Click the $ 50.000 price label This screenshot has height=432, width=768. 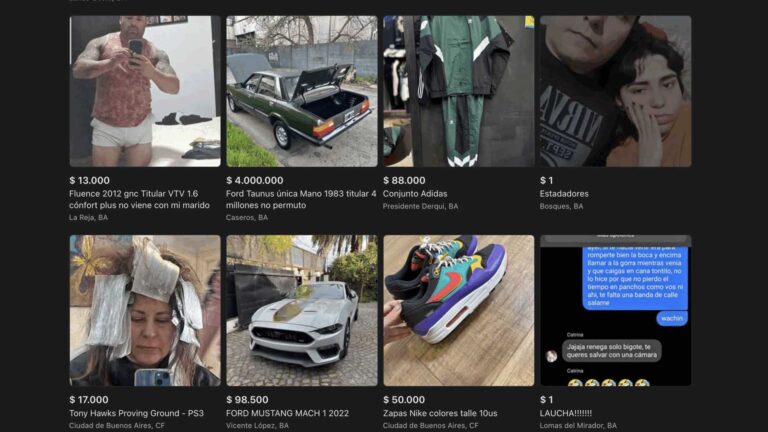click(404, 400)
